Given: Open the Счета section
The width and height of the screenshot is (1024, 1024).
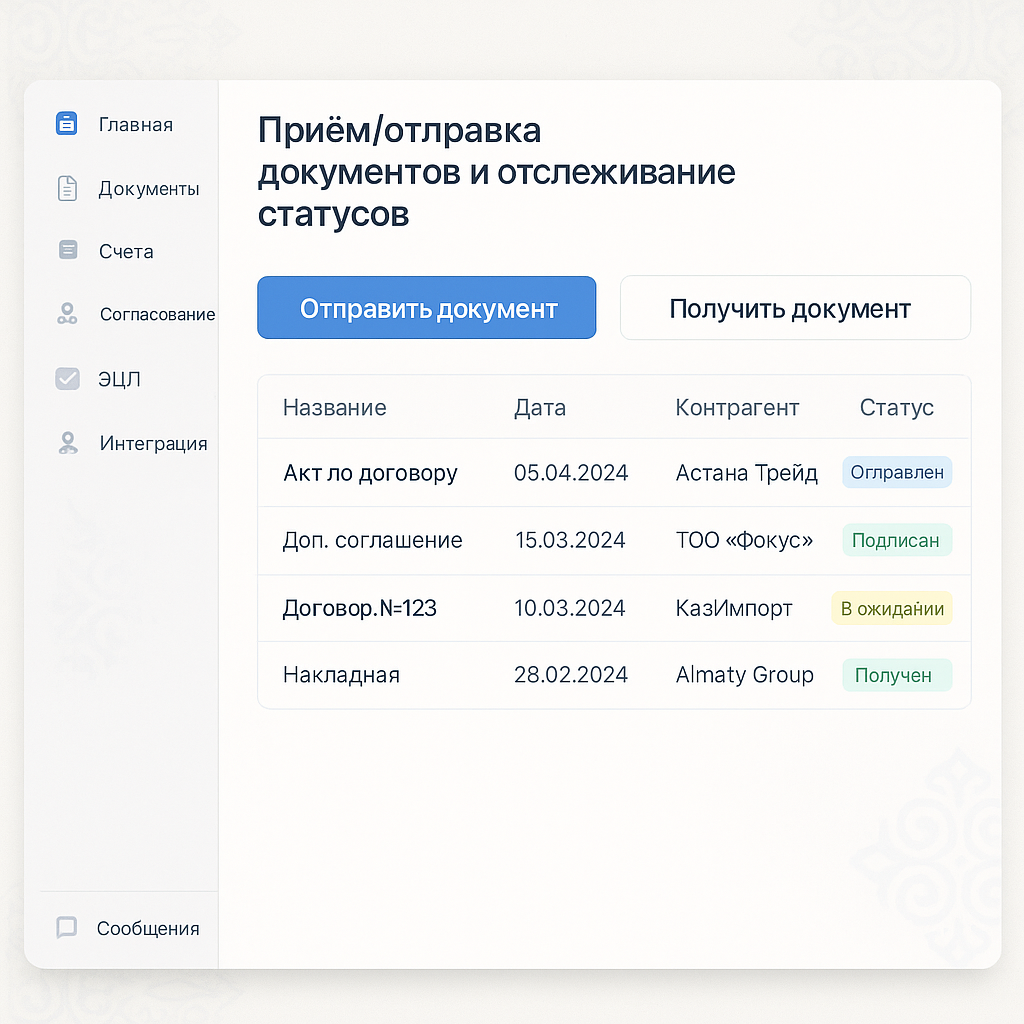Looking at the screenshot, I should click(x=126, y=251).
